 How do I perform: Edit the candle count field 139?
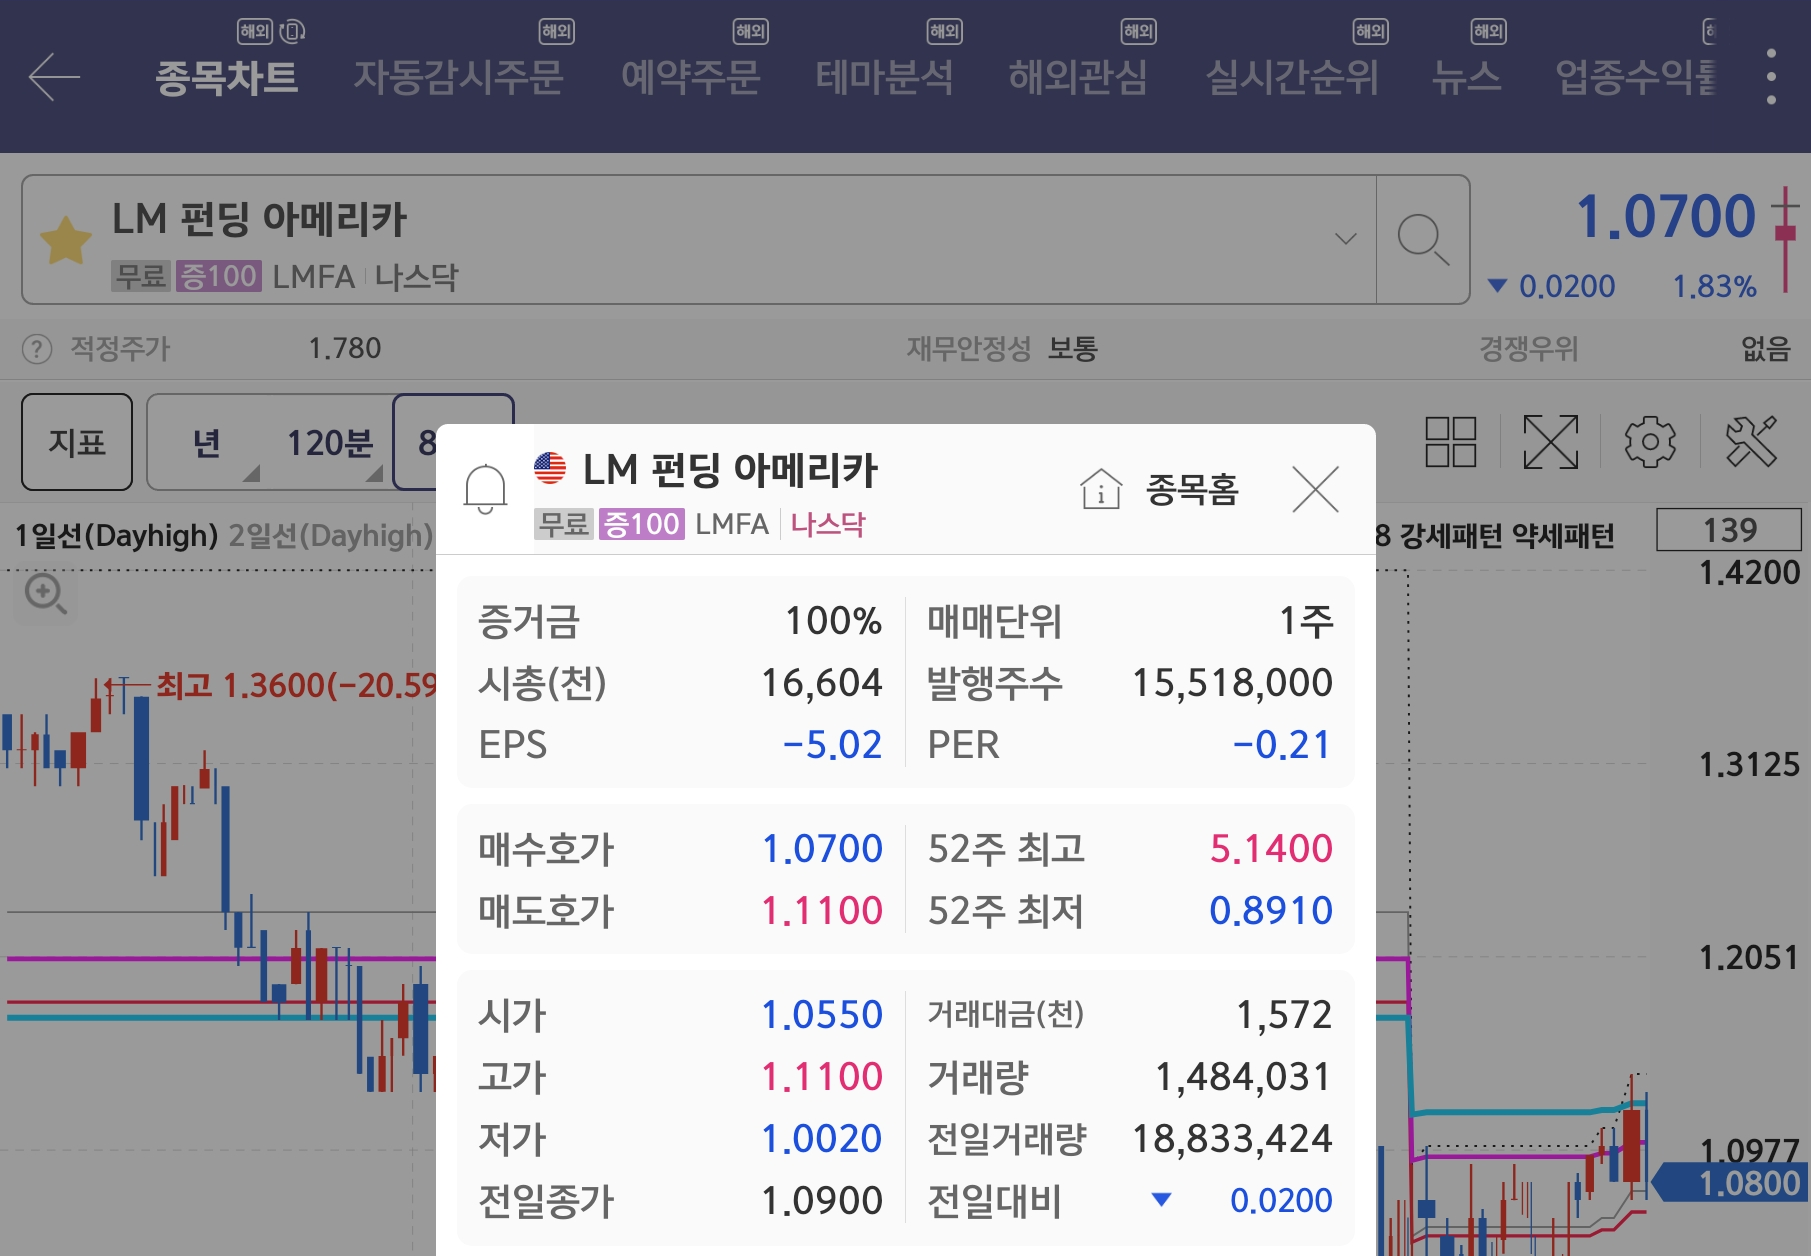[x=1729, y=530]
